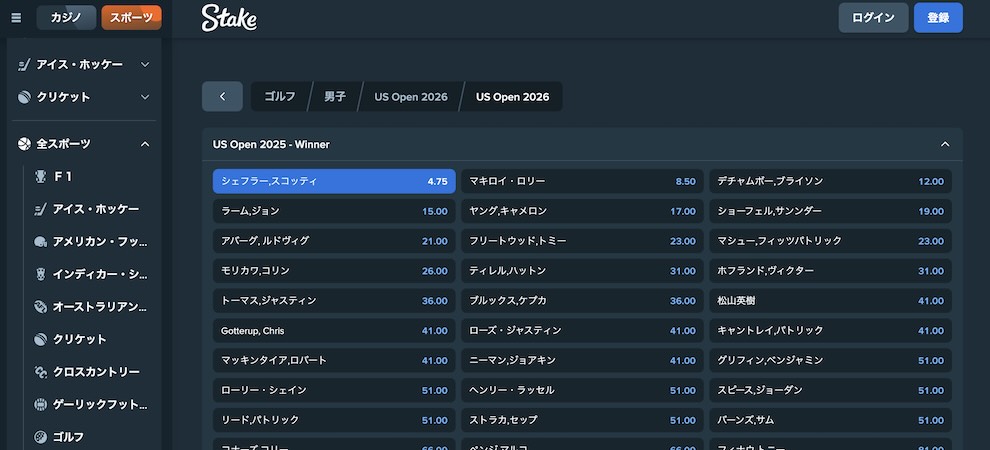The height and width of the screenshot is (450, 990).
Task: Click the 登録 button
Action: coord(938,18)
